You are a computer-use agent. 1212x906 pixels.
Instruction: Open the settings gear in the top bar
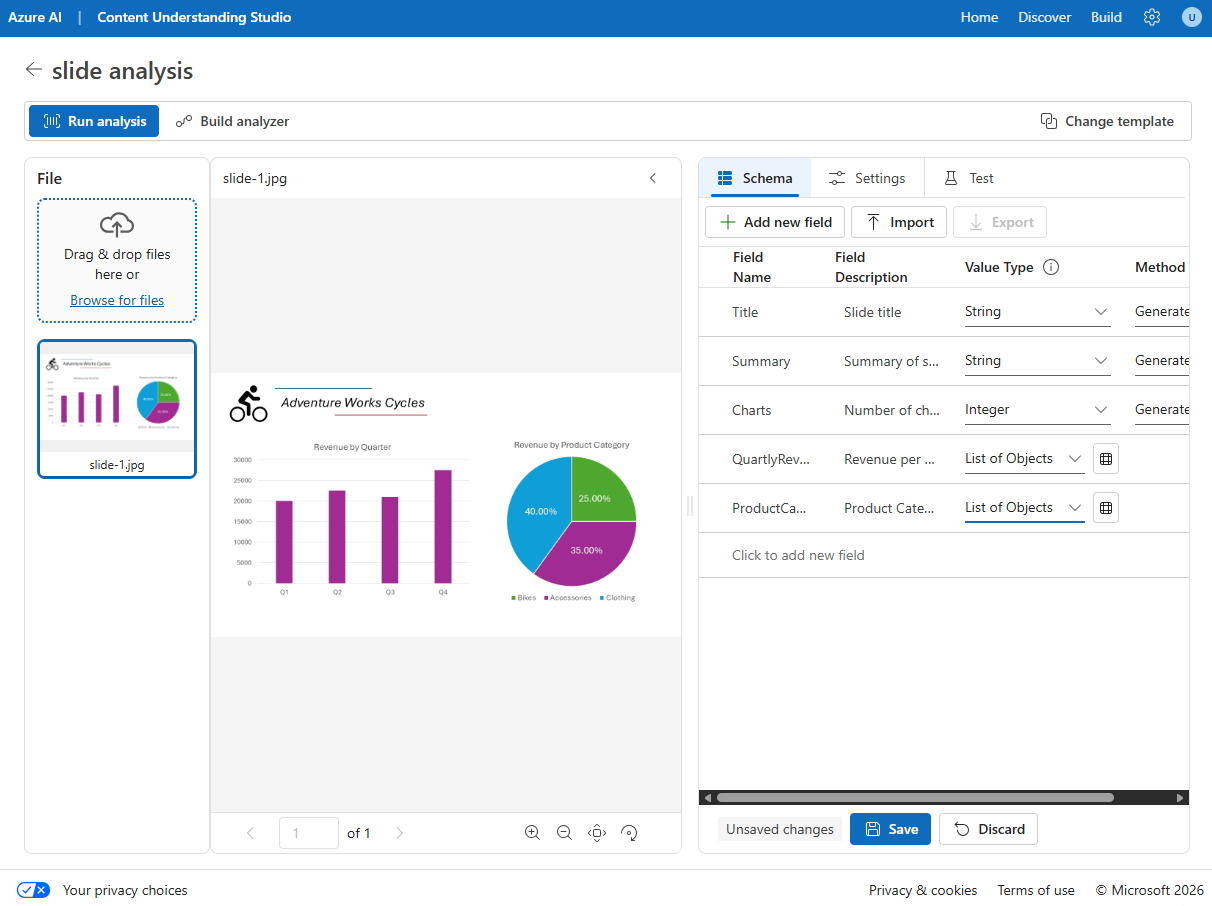(1151, 17)
